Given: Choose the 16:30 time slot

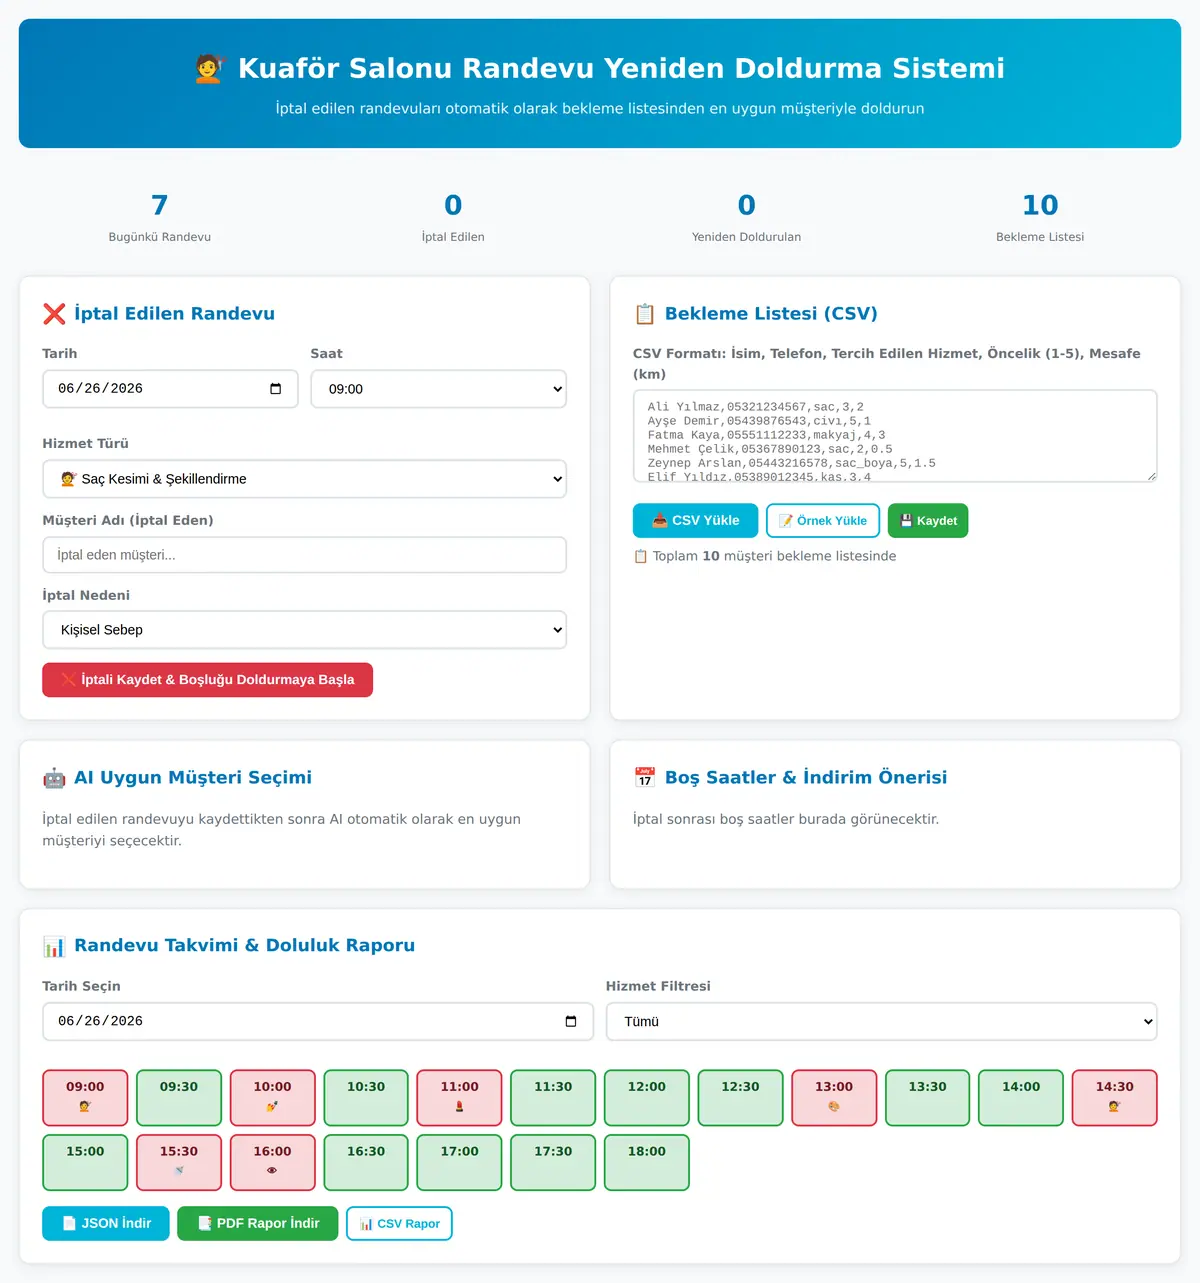Looking at the screenshot, I should point(366,1163).
